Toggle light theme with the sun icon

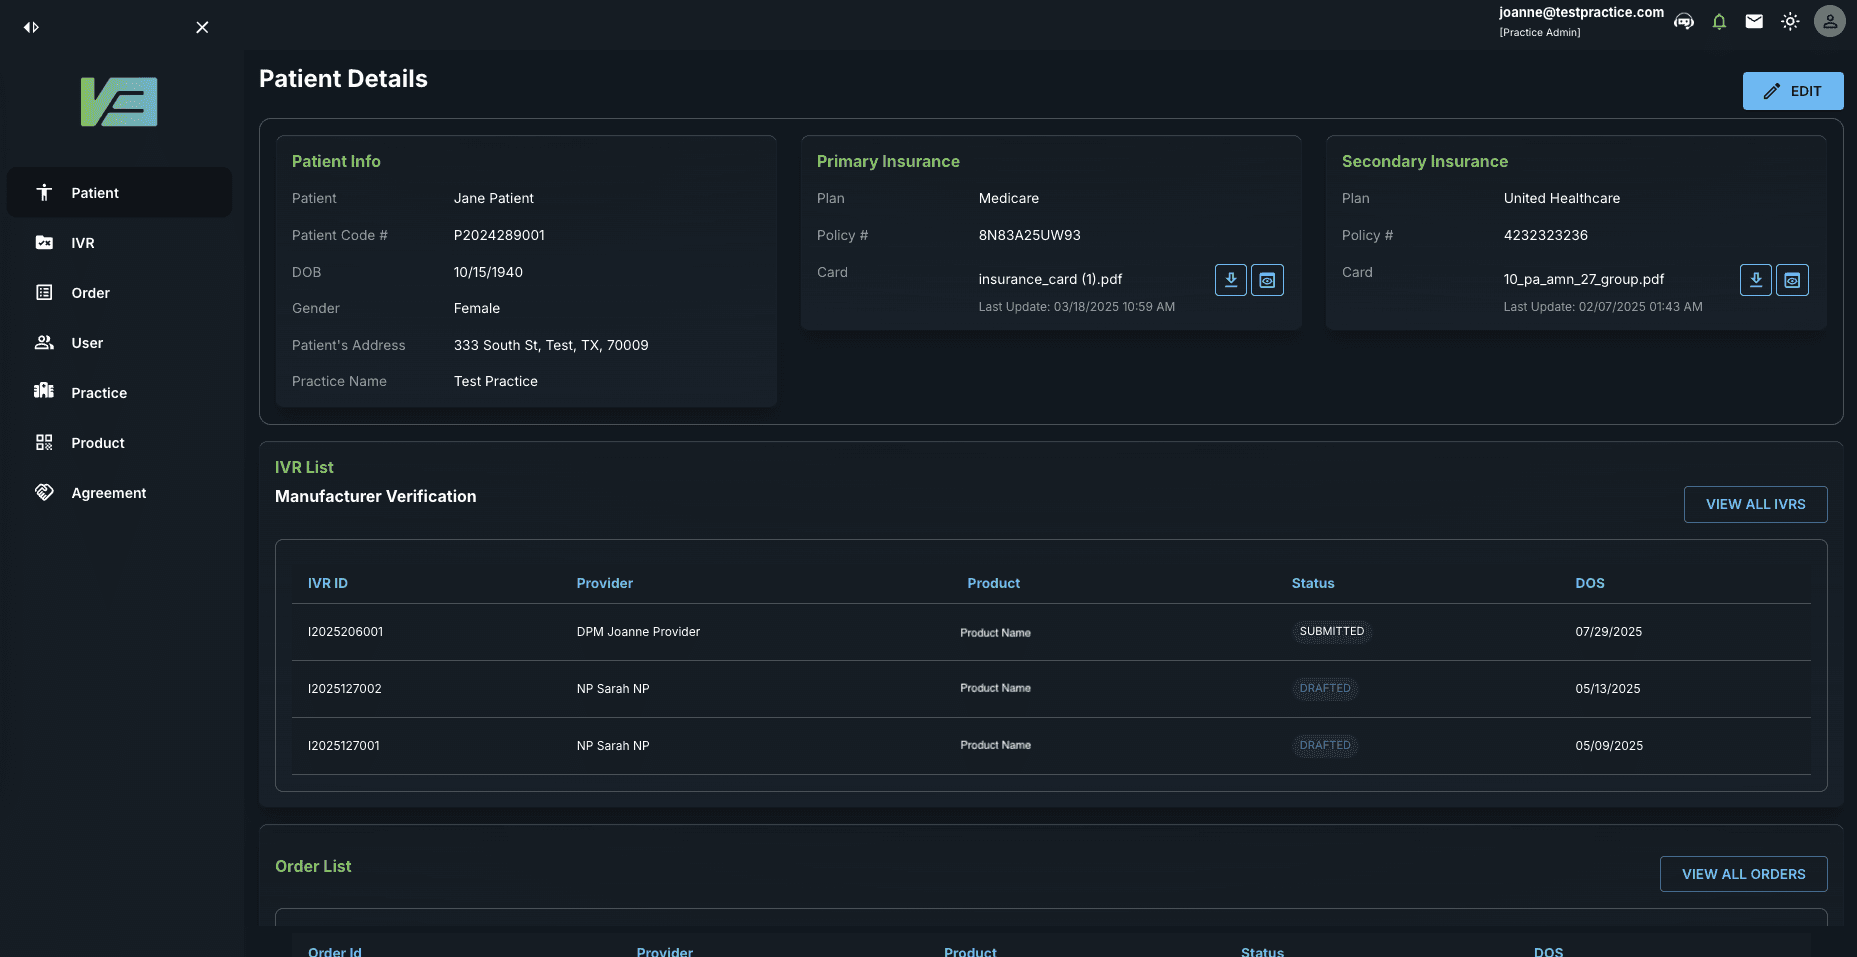tap(1790, 21)
